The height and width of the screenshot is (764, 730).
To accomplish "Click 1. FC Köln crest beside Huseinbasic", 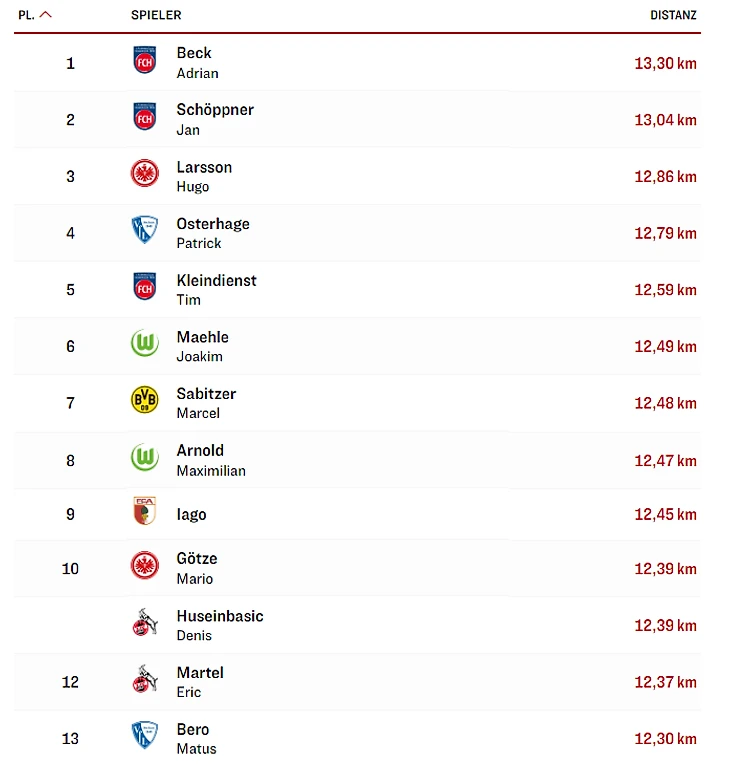I will (x=145, y=624).
